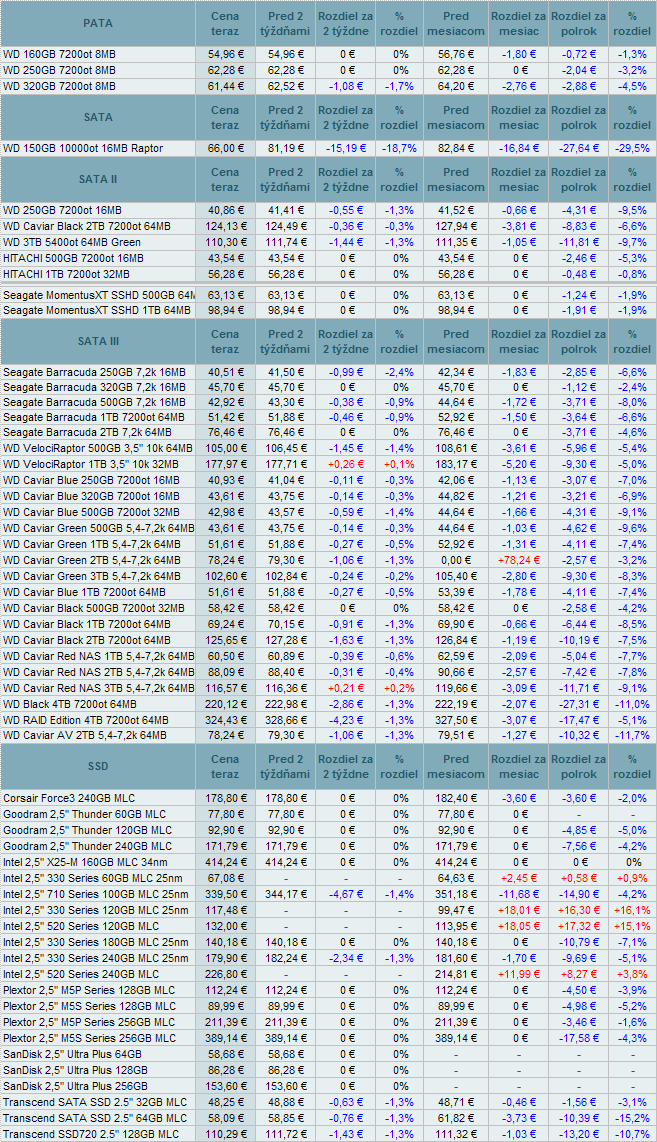This screenshot has height=1142, width=657.
Task: Click 66,00 € price in Raptor row
Action: tap(225, 149)
